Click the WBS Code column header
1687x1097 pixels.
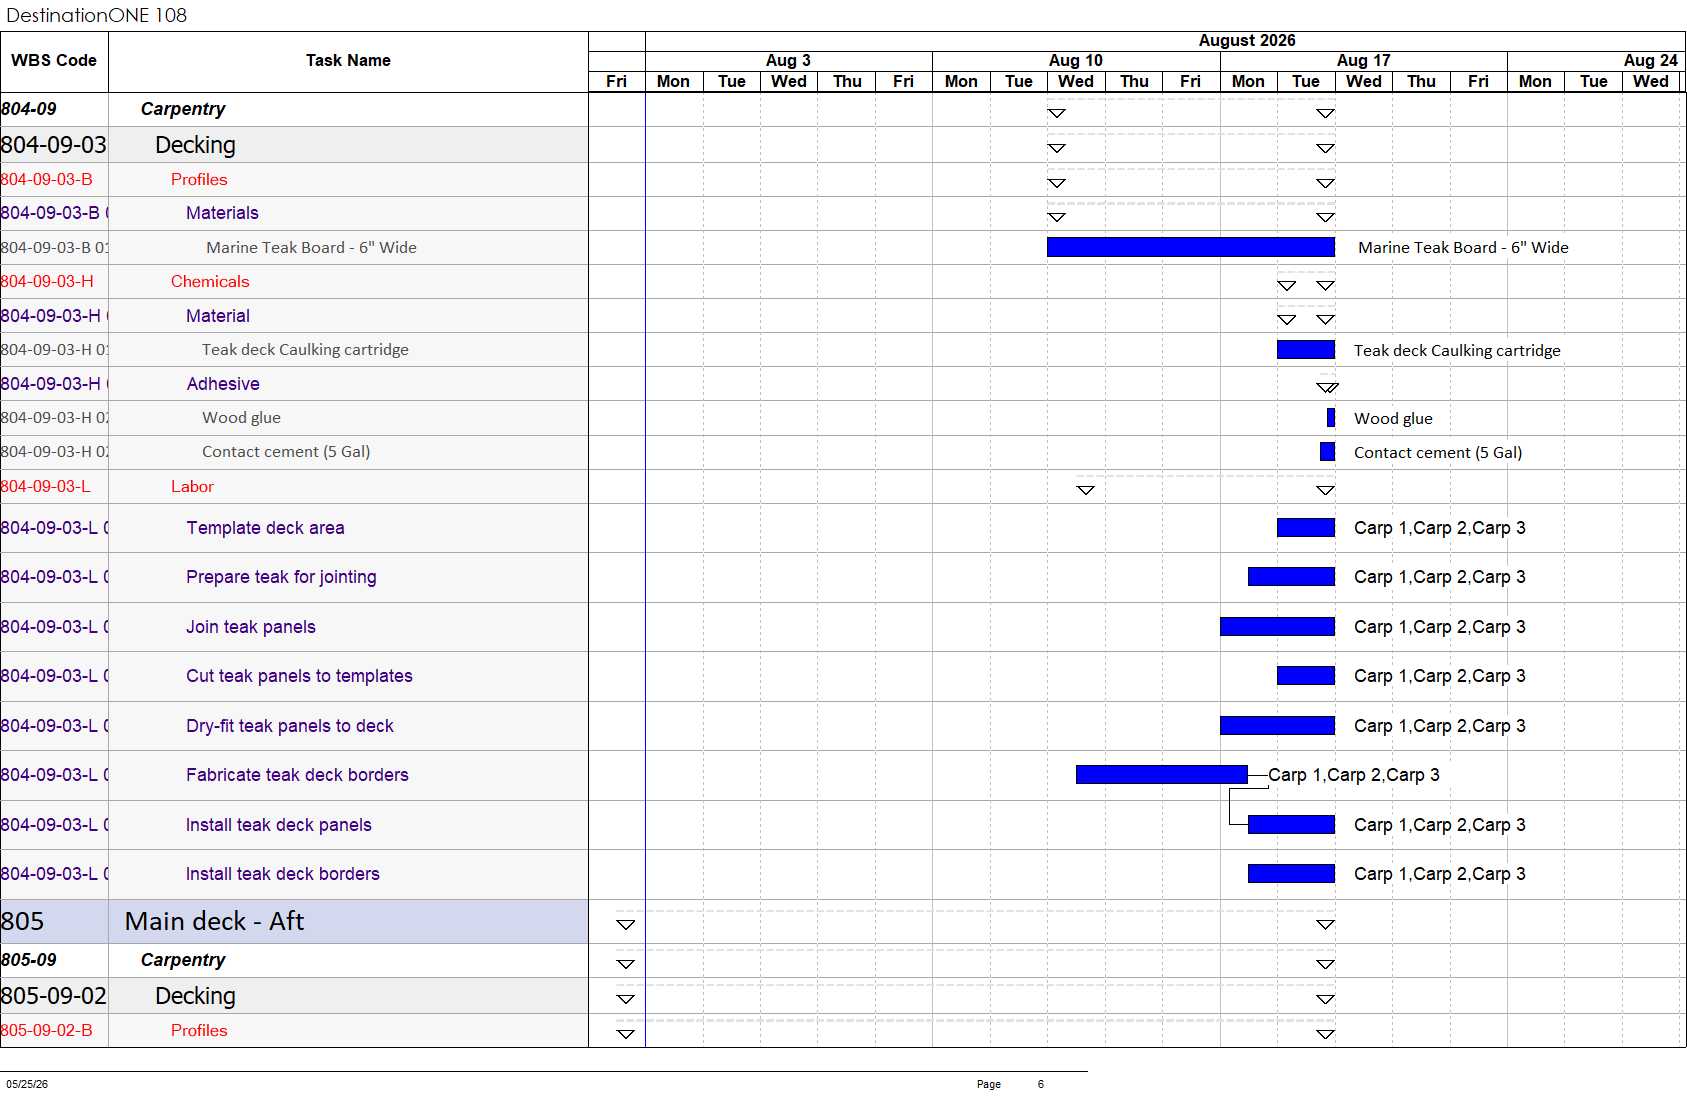[54, 61]
